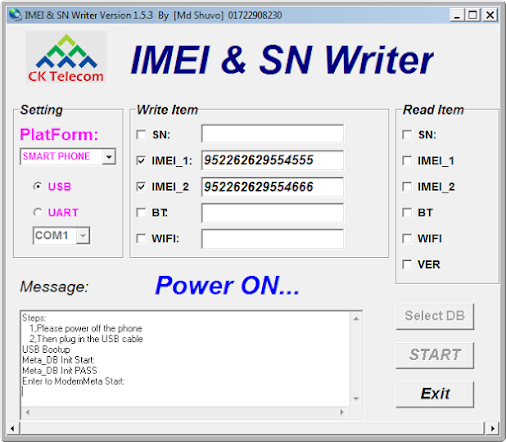
Task: Click the log box scroll up arrow
Action: coord(356,319)
